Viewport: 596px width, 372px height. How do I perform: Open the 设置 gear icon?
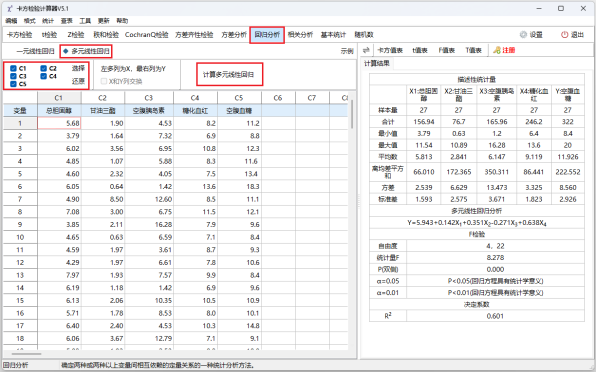[x=523, y=35]
